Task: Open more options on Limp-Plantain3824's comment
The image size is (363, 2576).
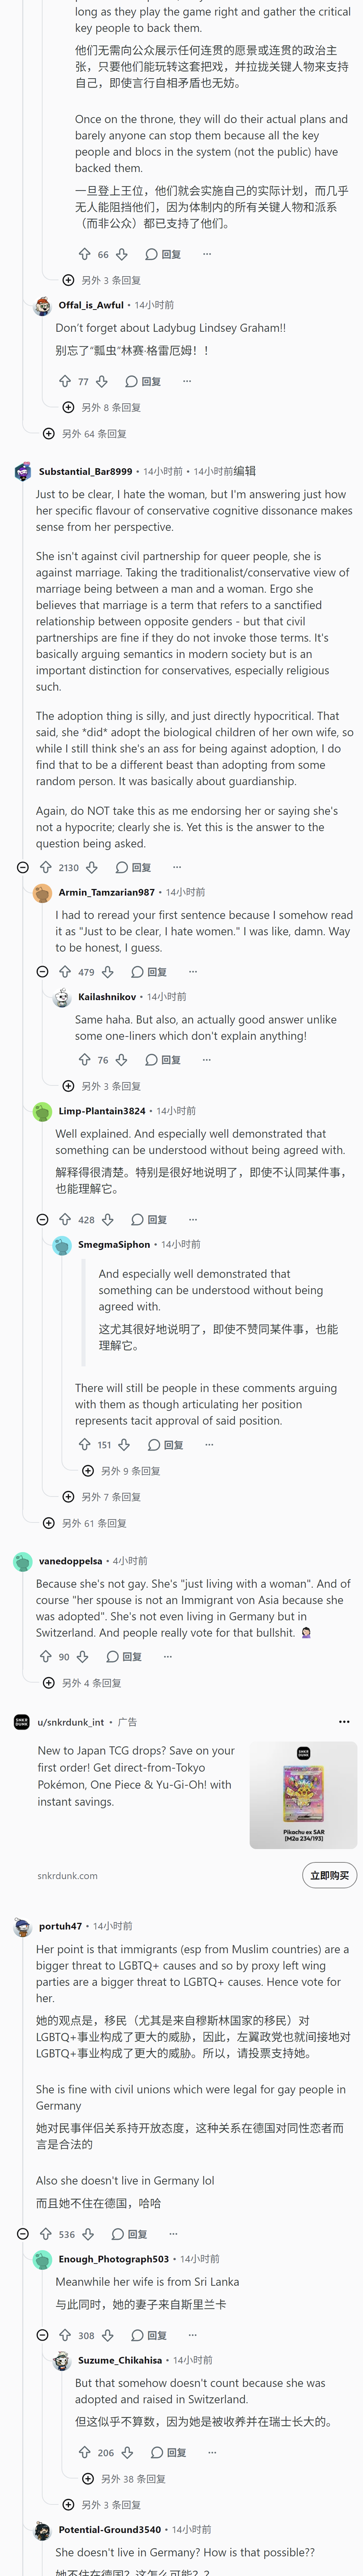Action: [193, 1219]
